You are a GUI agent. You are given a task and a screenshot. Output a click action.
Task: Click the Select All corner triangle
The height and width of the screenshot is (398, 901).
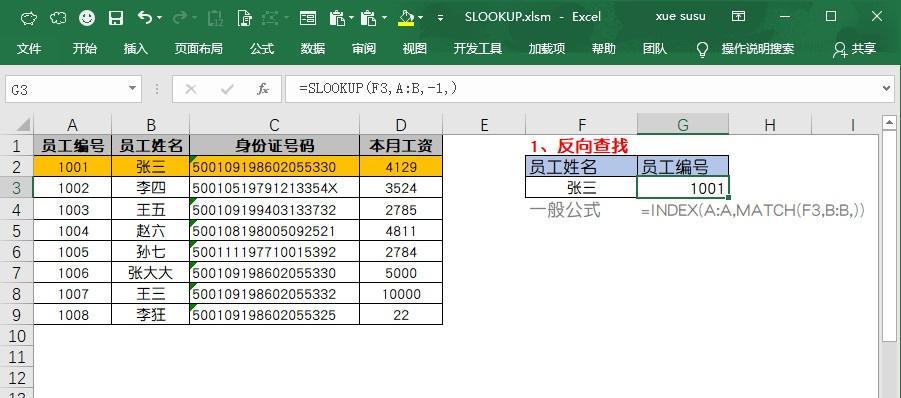click(x=22, y=125)
